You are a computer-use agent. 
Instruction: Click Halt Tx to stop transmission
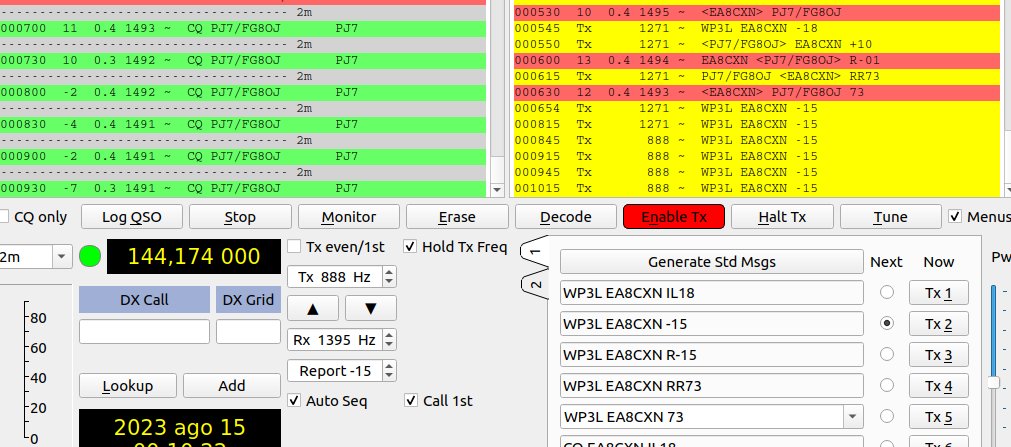point(782,217)
